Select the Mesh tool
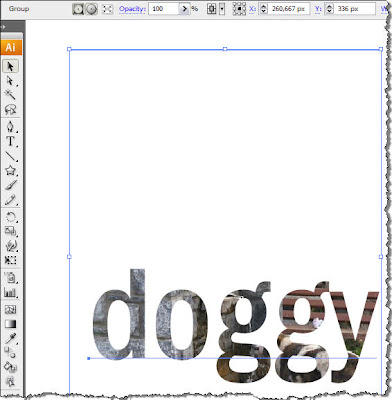392x400 pixels. coord(10,310)
